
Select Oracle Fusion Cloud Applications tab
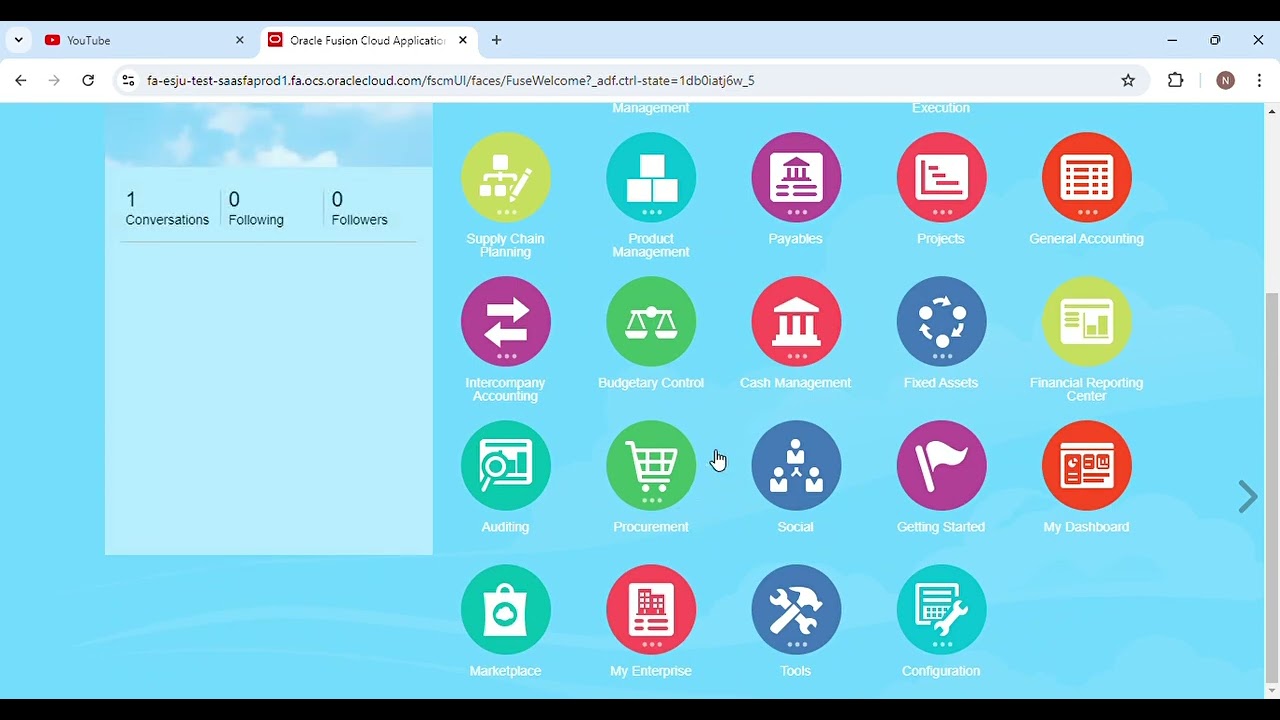pos(368,40)
